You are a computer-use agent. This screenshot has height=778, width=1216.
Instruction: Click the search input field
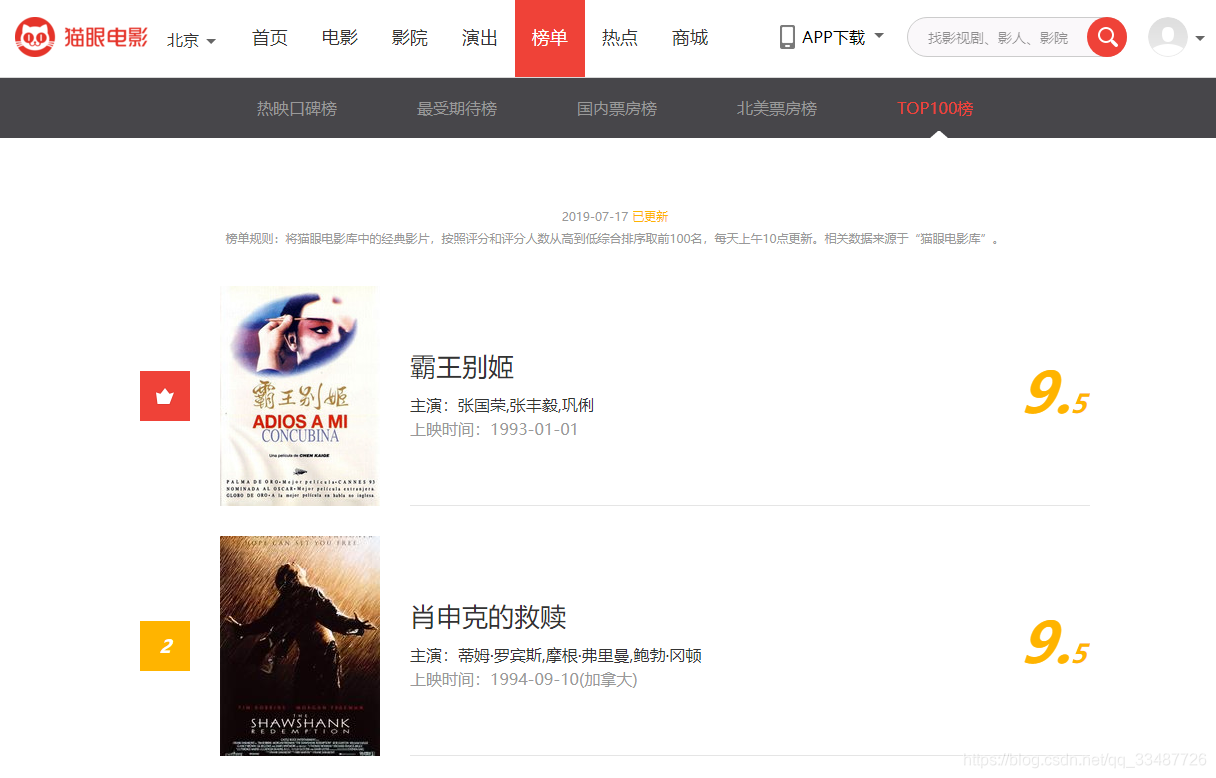click(x=1000, y=37)
